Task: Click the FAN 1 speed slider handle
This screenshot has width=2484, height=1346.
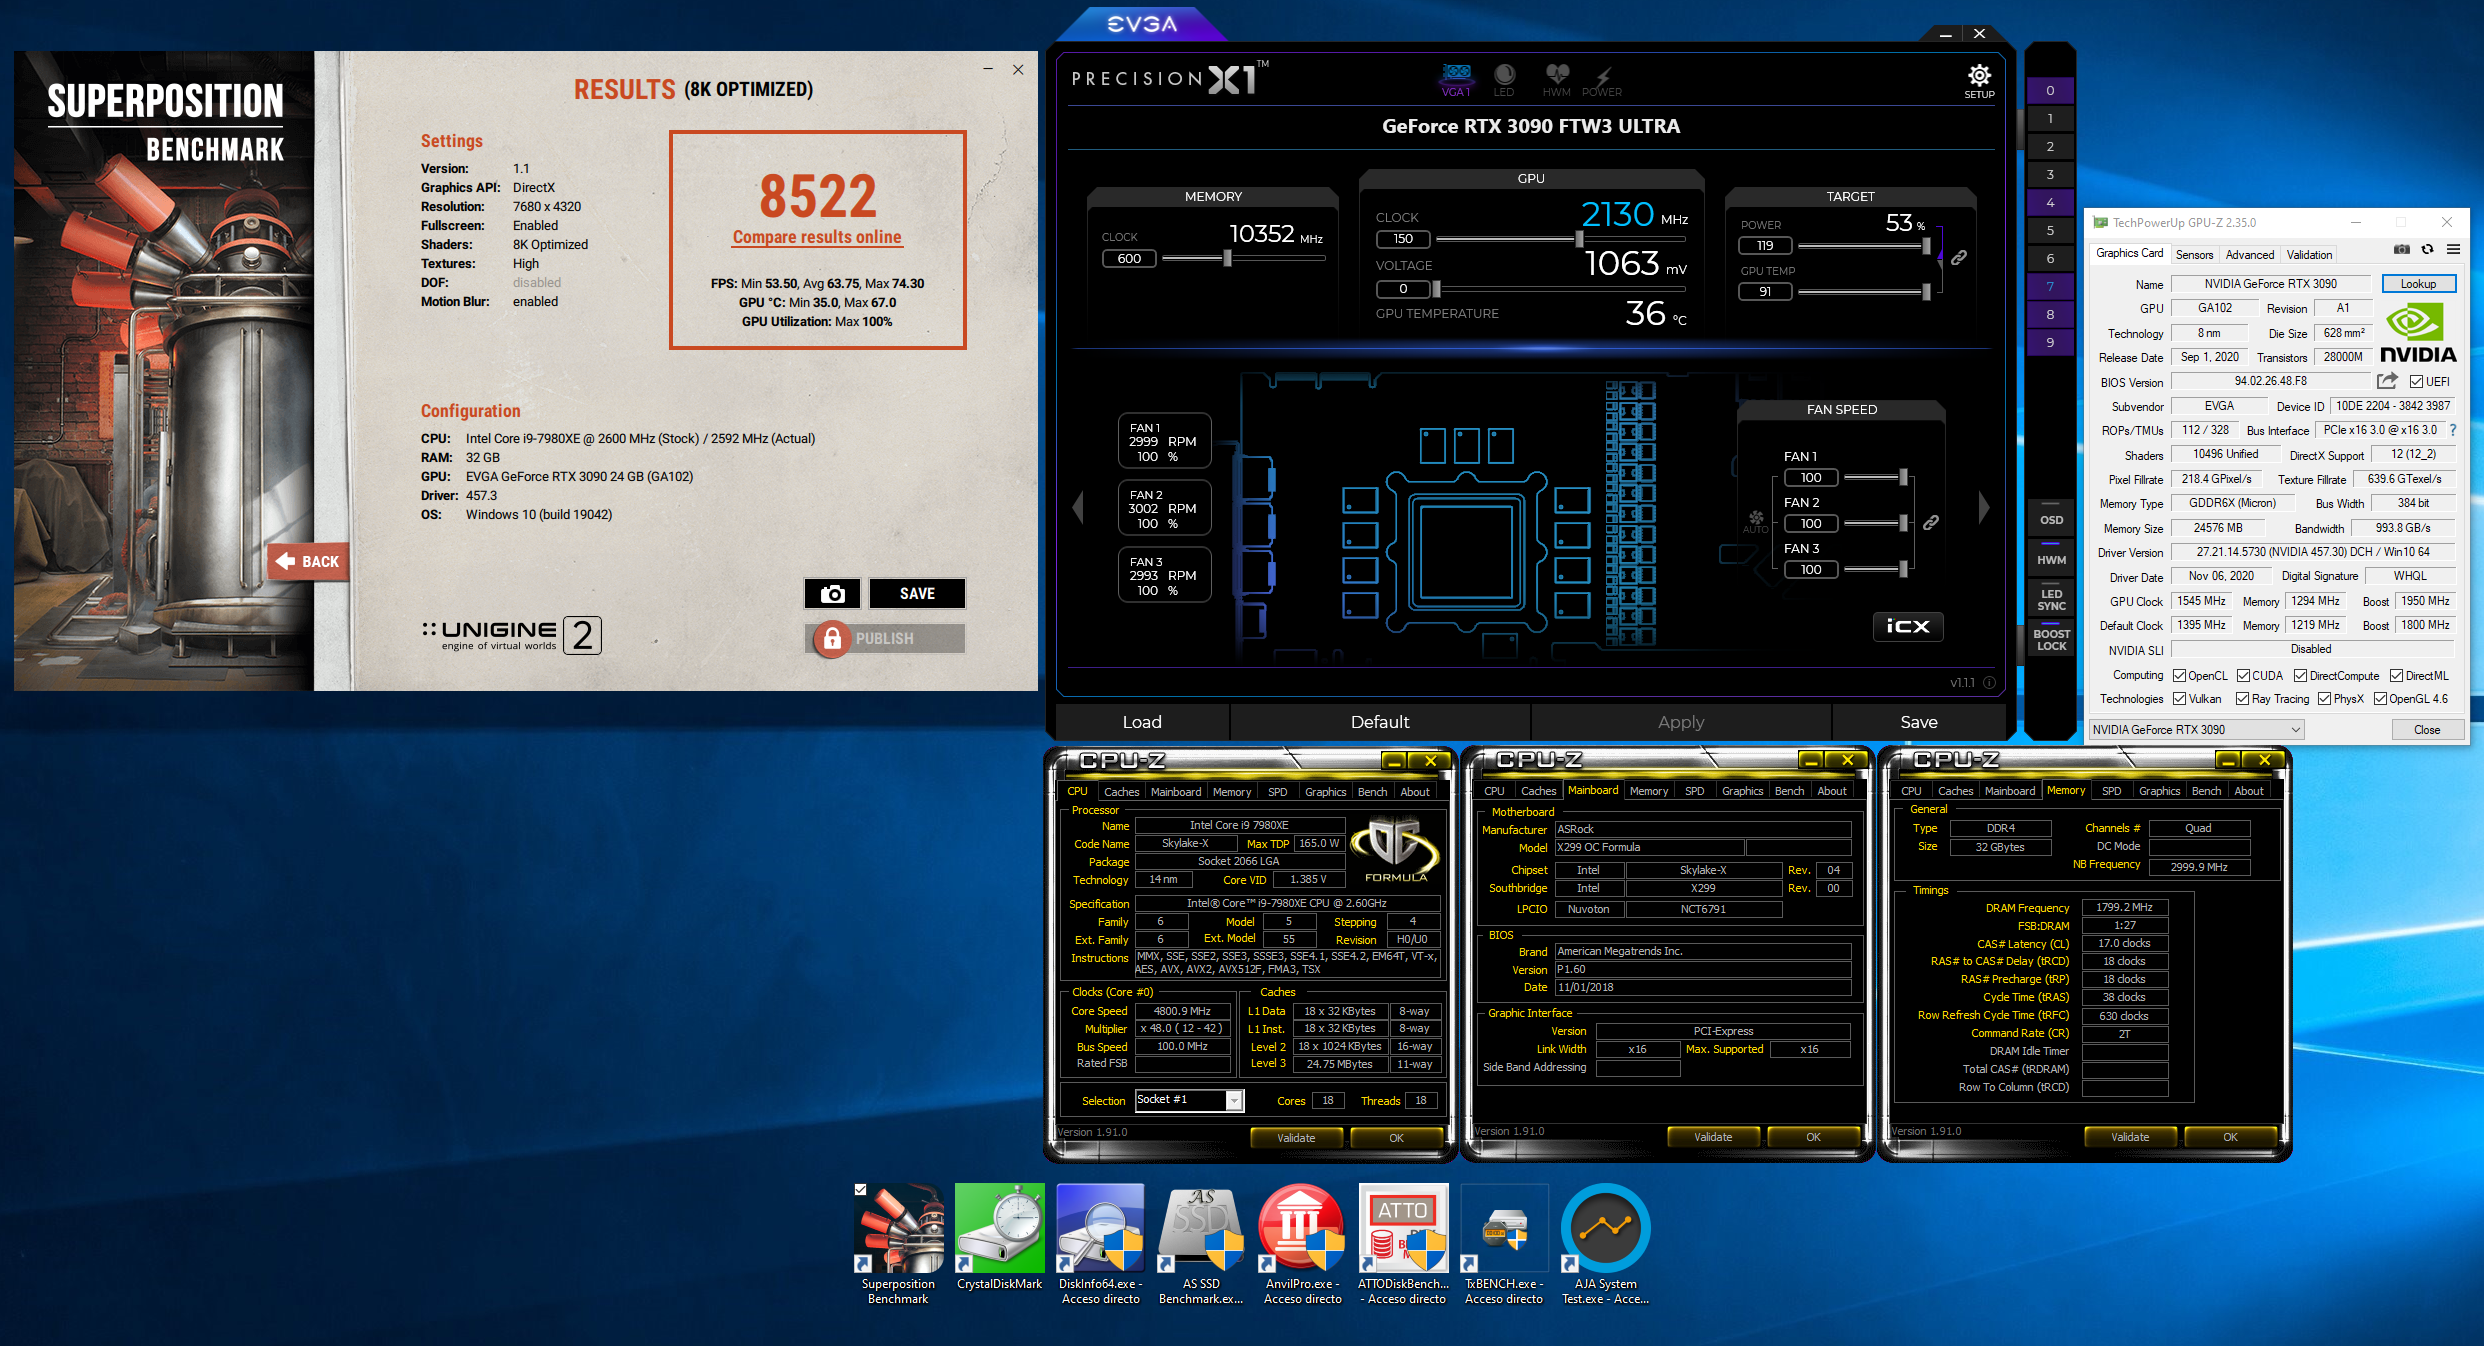Action: 1903,478
